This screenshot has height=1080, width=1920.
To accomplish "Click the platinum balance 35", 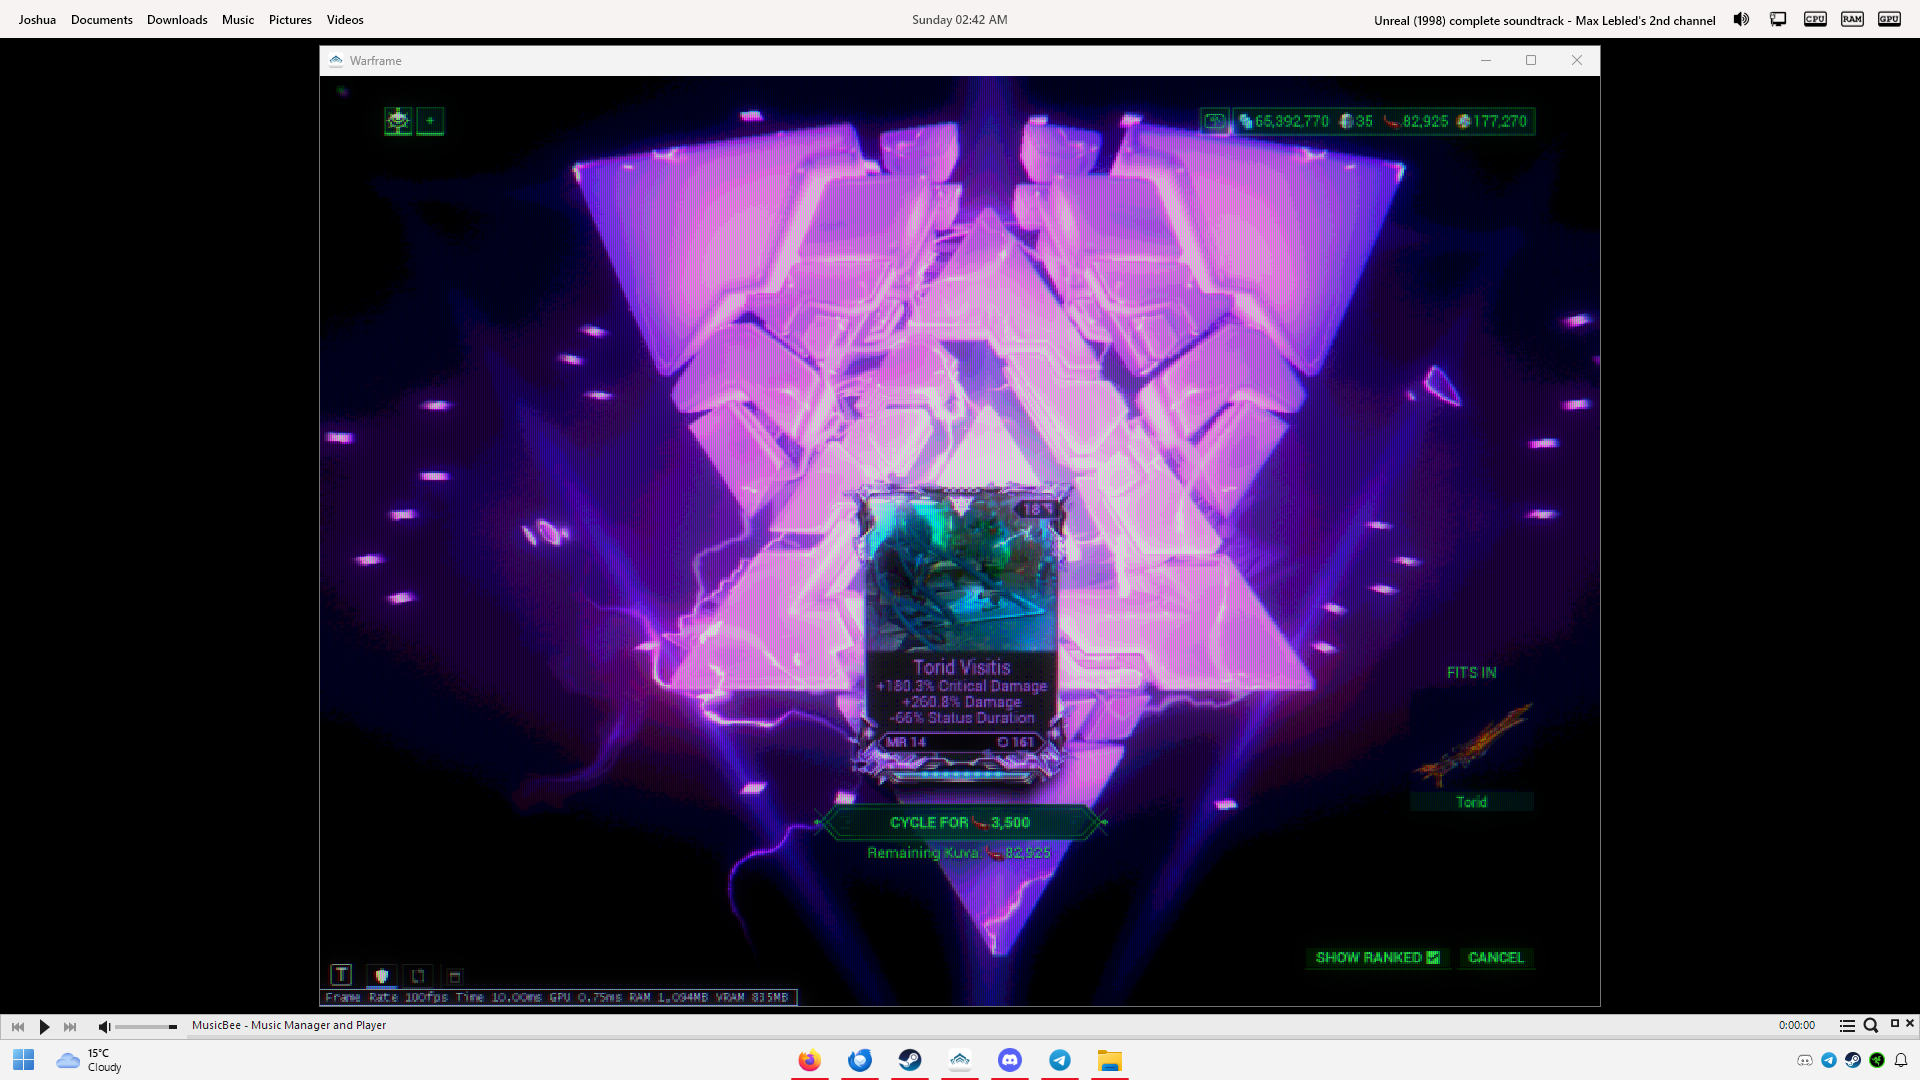I will (x=1356, y=122).
